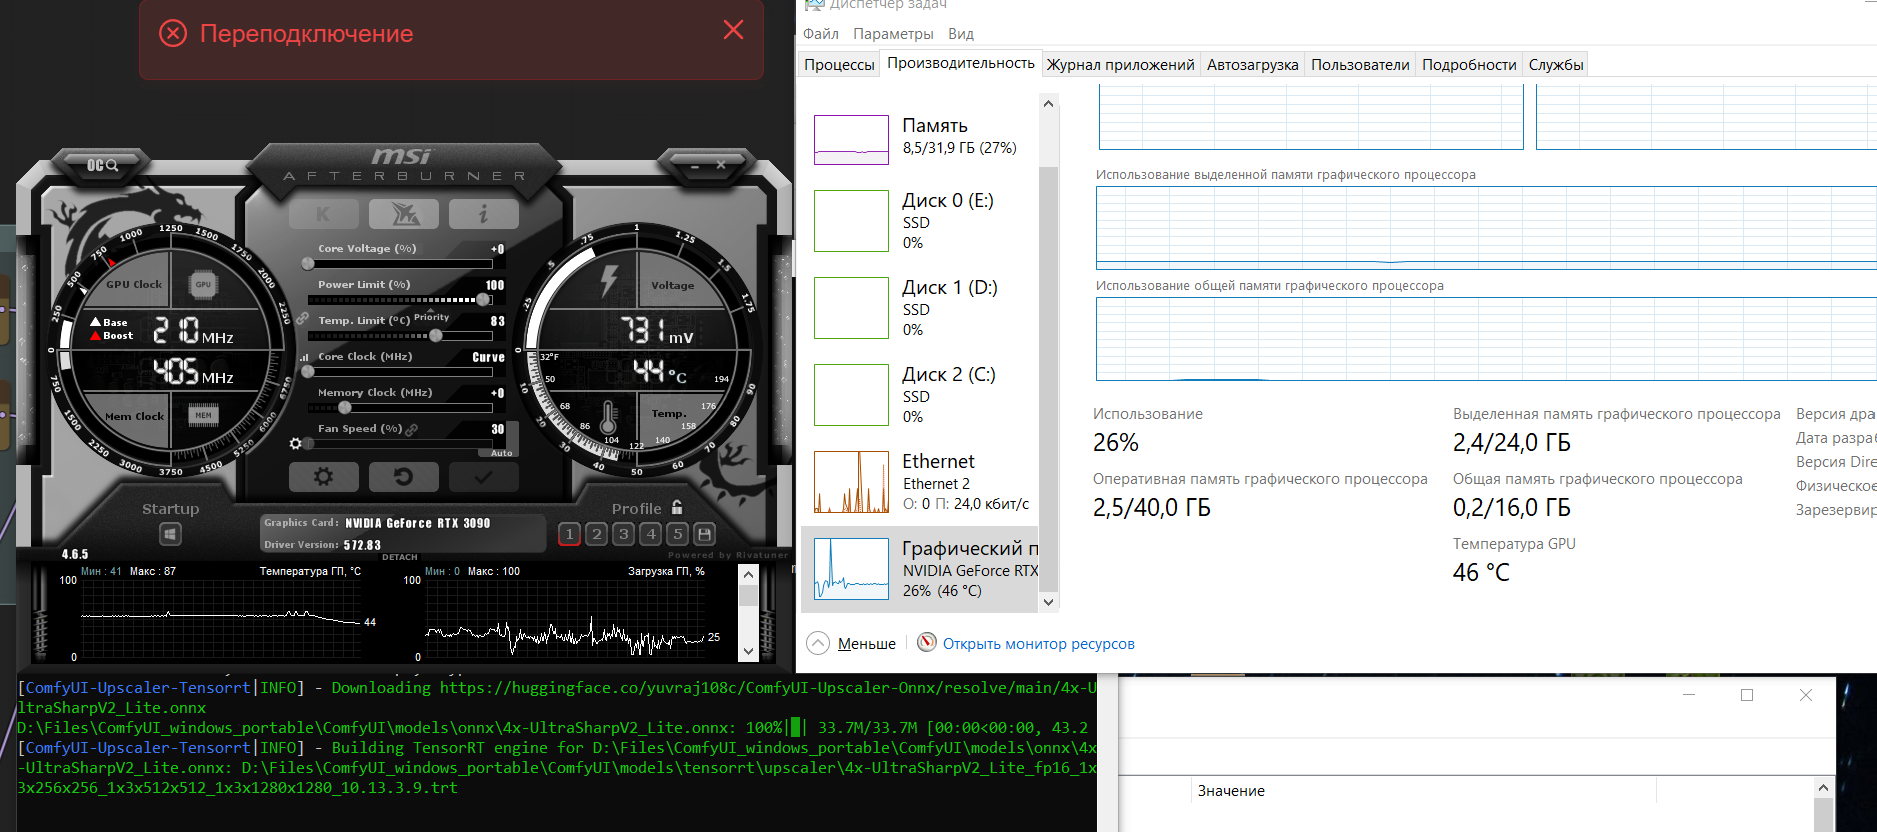The height and width of the screenshot is (832, 1877).
Task: Close the MSI Afterburner window
Action: [x=721, y=165]
